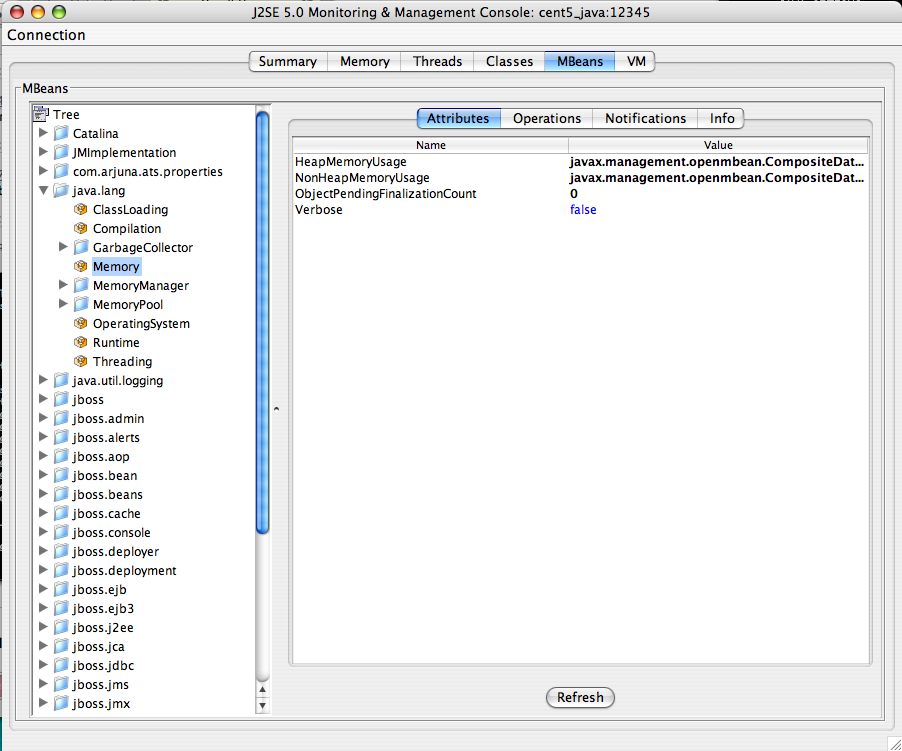The width and height of the screenshot is (902, 751).
Task: Click the MemoryPool folder icon
Action: tap(81, 304)
